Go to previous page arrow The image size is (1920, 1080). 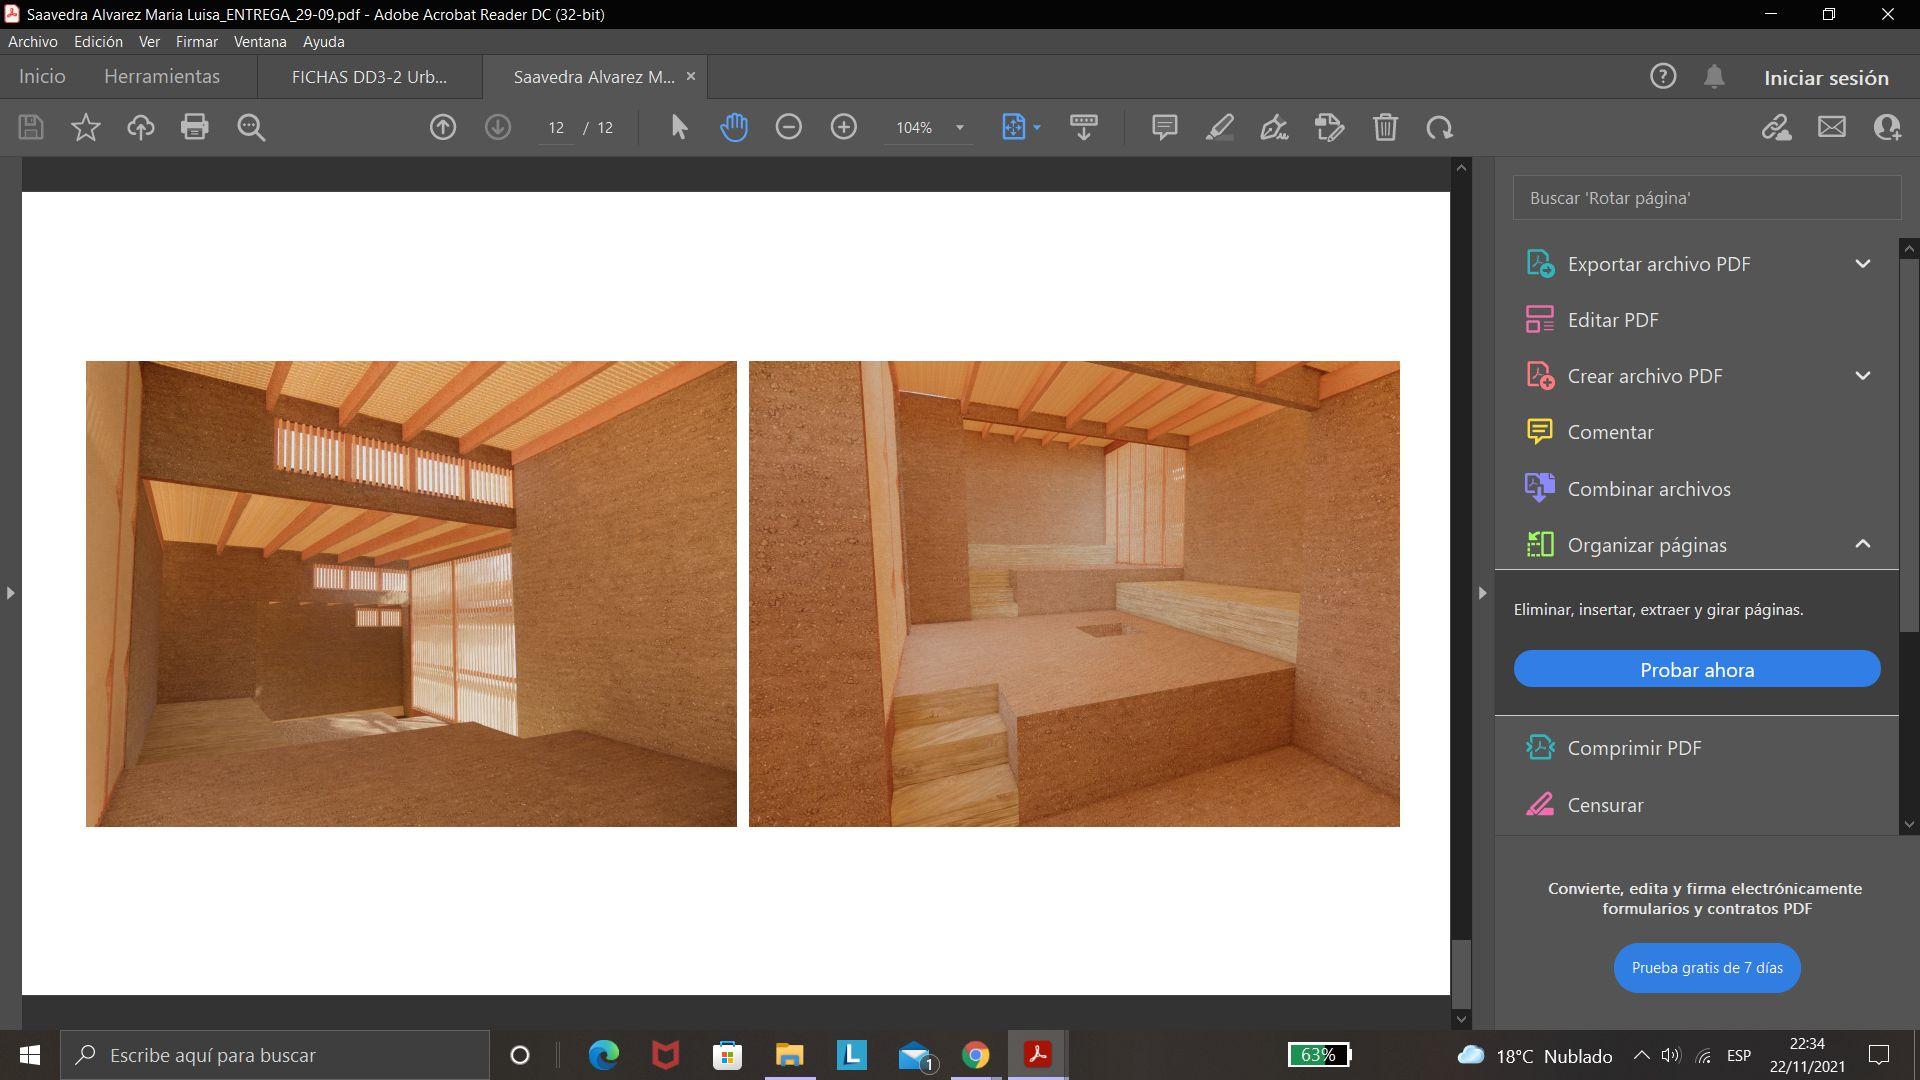pos(443,127)
